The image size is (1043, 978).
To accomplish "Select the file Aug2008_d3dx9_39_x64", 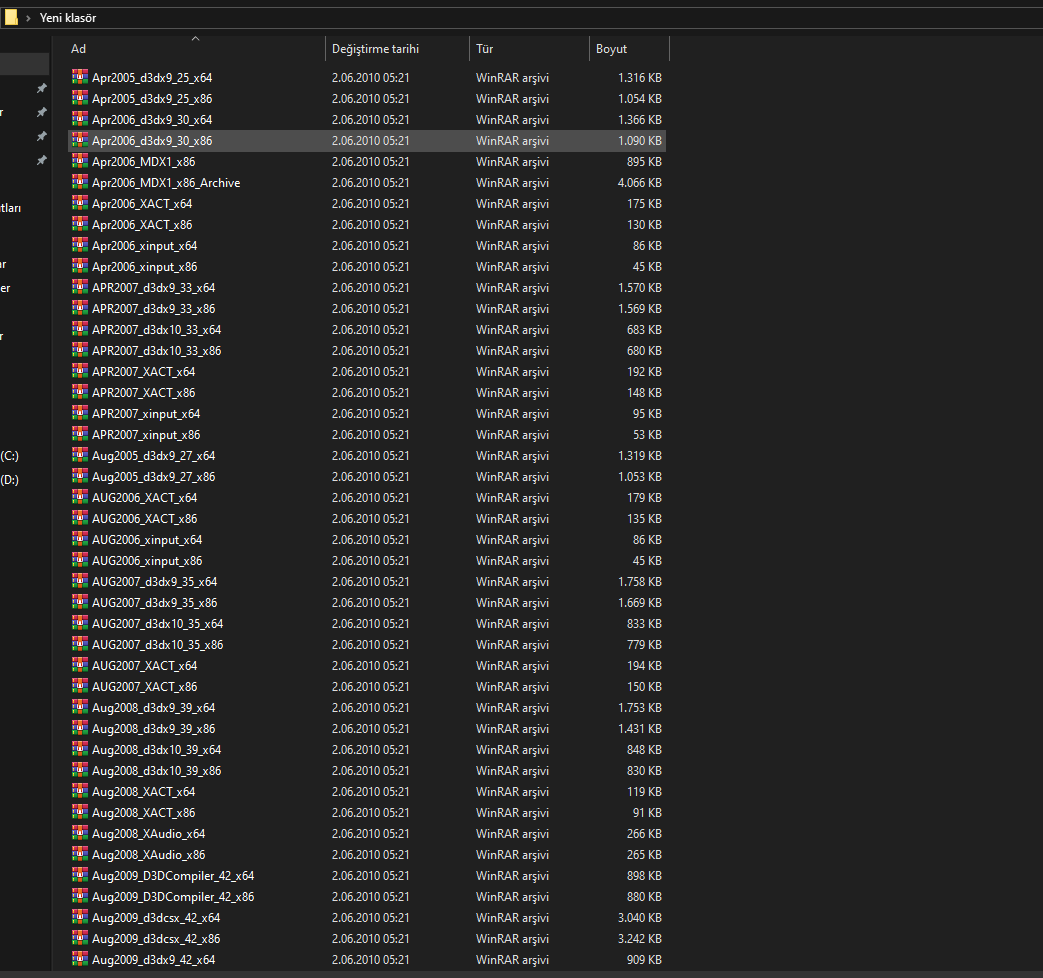I will tap(367, 707).
